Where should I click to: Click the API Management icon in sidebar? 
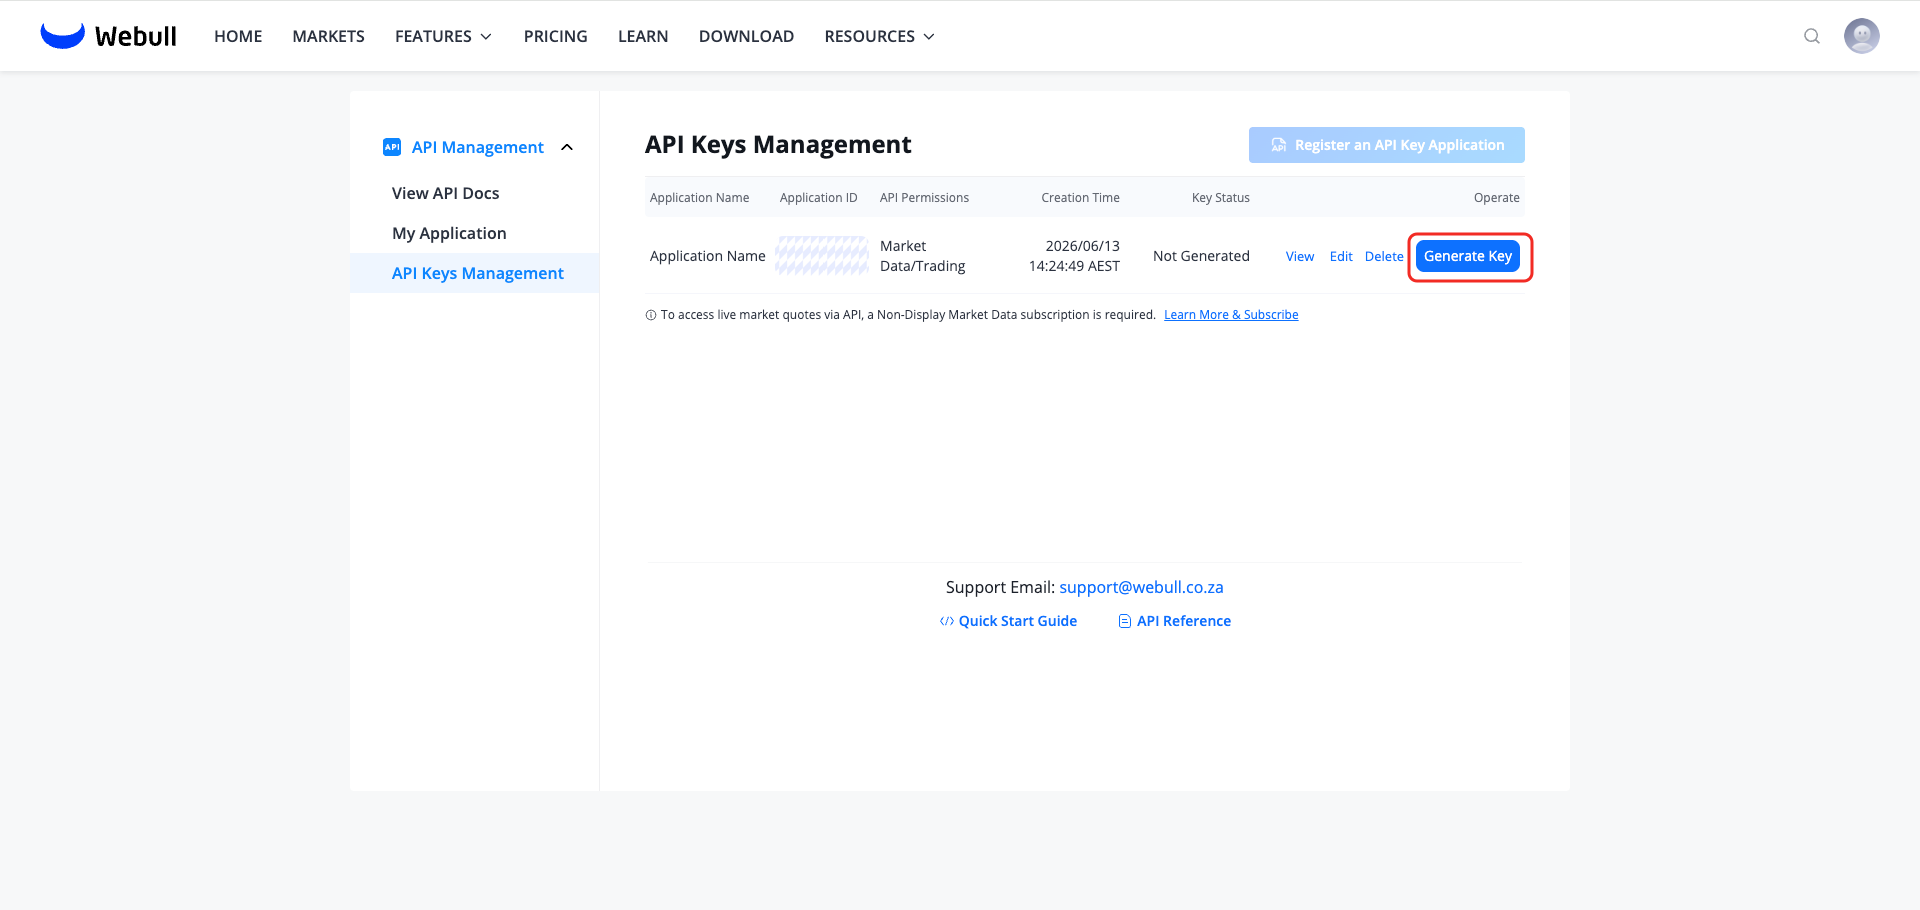pos(392,147)
